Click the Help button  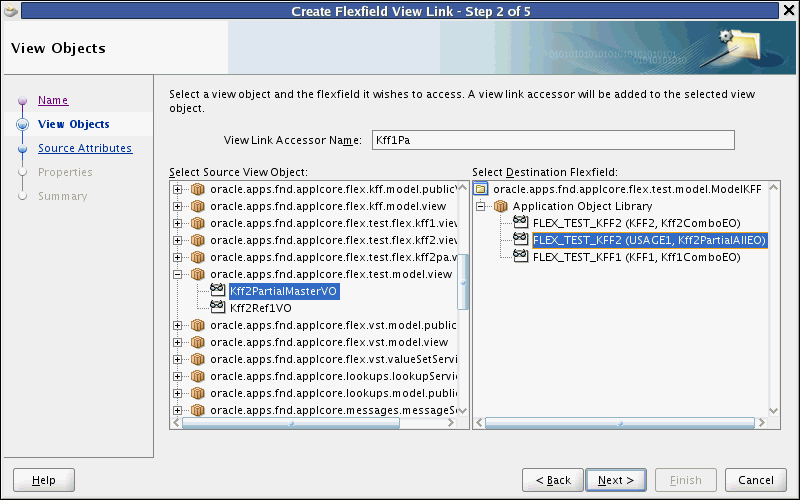point(44,480)
